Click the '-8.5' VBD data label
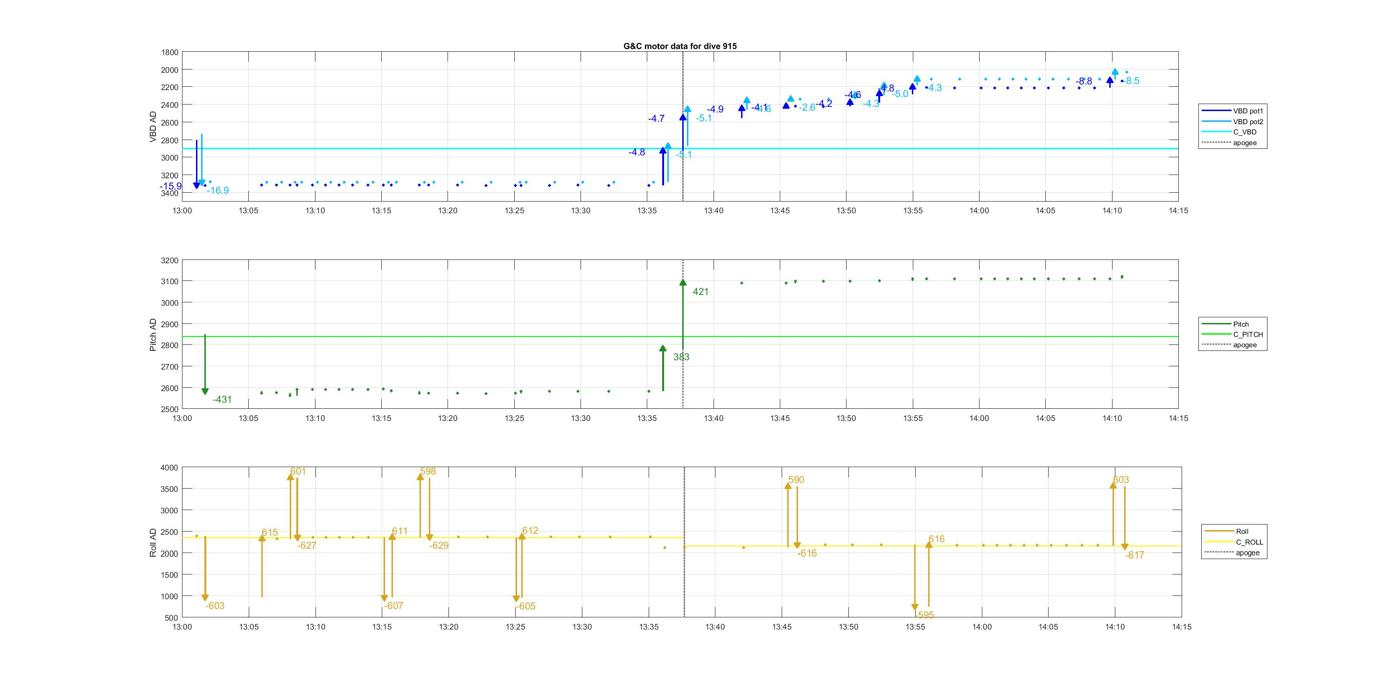This screenshot has height=693, width=1400. point(1131,81)
